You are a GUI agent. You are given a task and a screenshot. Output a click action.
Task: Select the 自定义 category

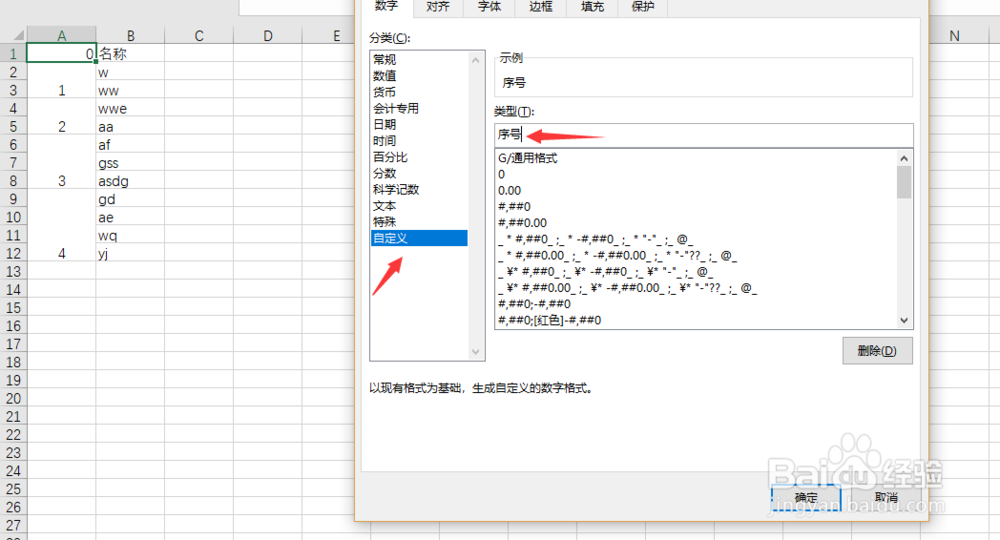(419, 238)
